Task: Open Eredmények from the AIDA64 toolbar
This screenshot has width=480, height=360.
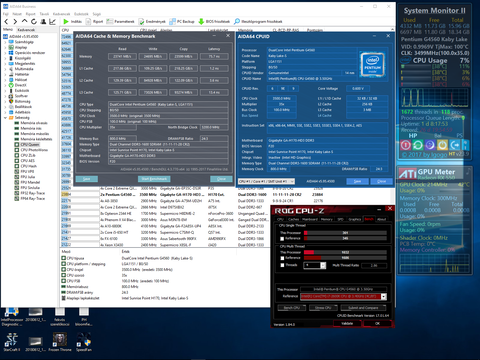Action: tap(152, 22)
